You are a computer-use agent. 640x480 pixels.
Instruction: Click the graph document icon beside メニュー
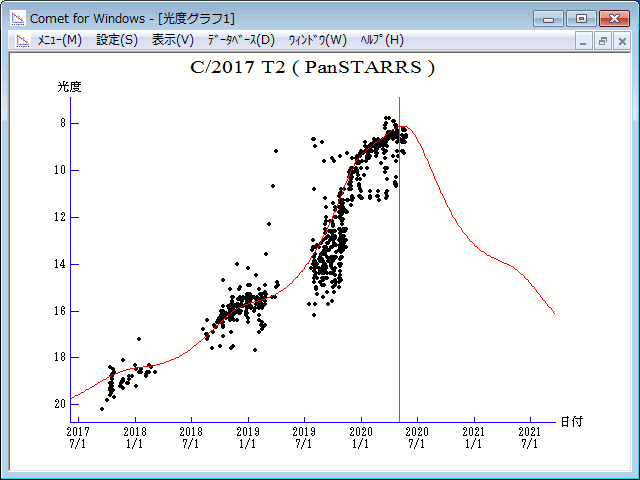[19, 40]
